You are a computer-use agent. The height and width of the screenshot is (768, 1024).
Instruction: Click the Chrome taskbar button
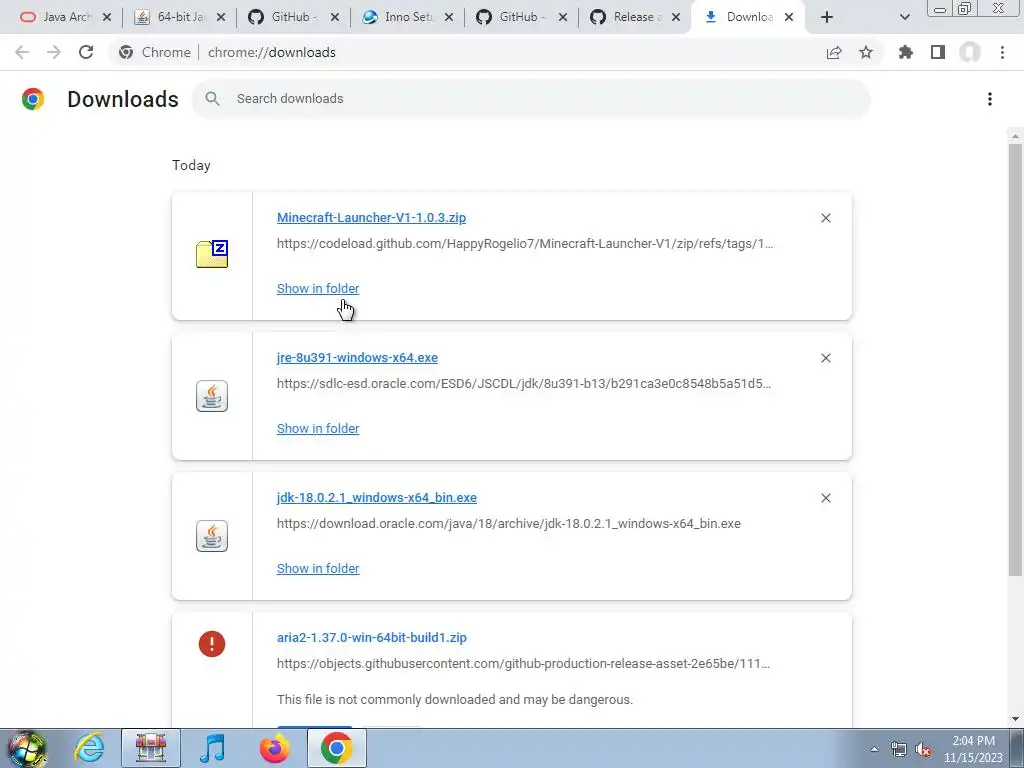[x=336, y=748]
